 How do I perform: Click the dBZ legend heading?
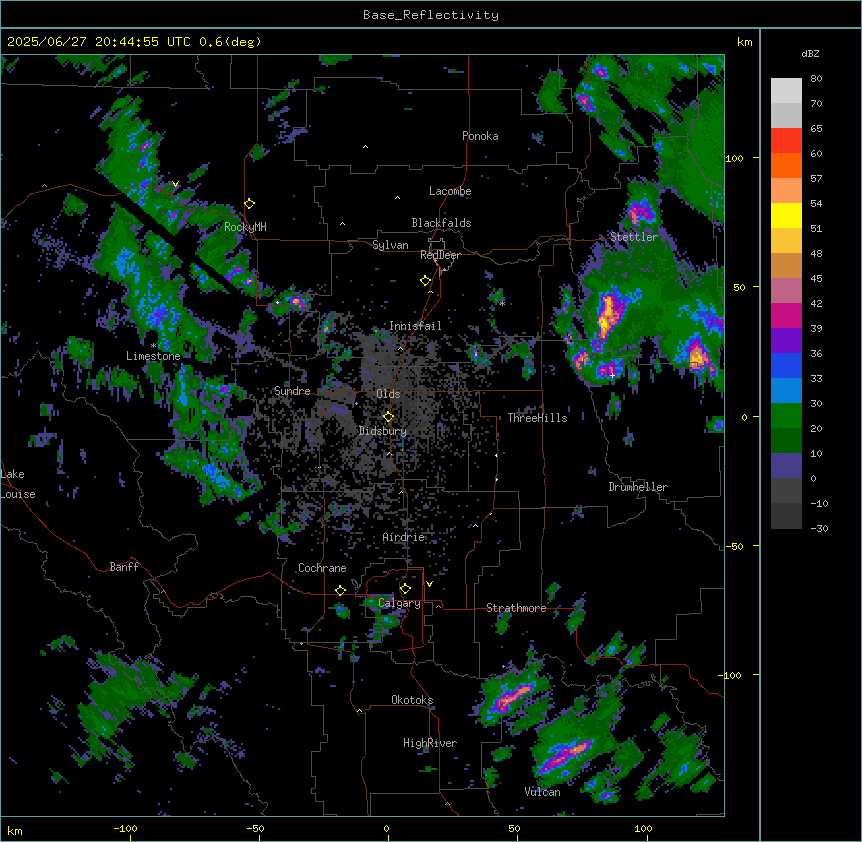click(x=810, y=53)
